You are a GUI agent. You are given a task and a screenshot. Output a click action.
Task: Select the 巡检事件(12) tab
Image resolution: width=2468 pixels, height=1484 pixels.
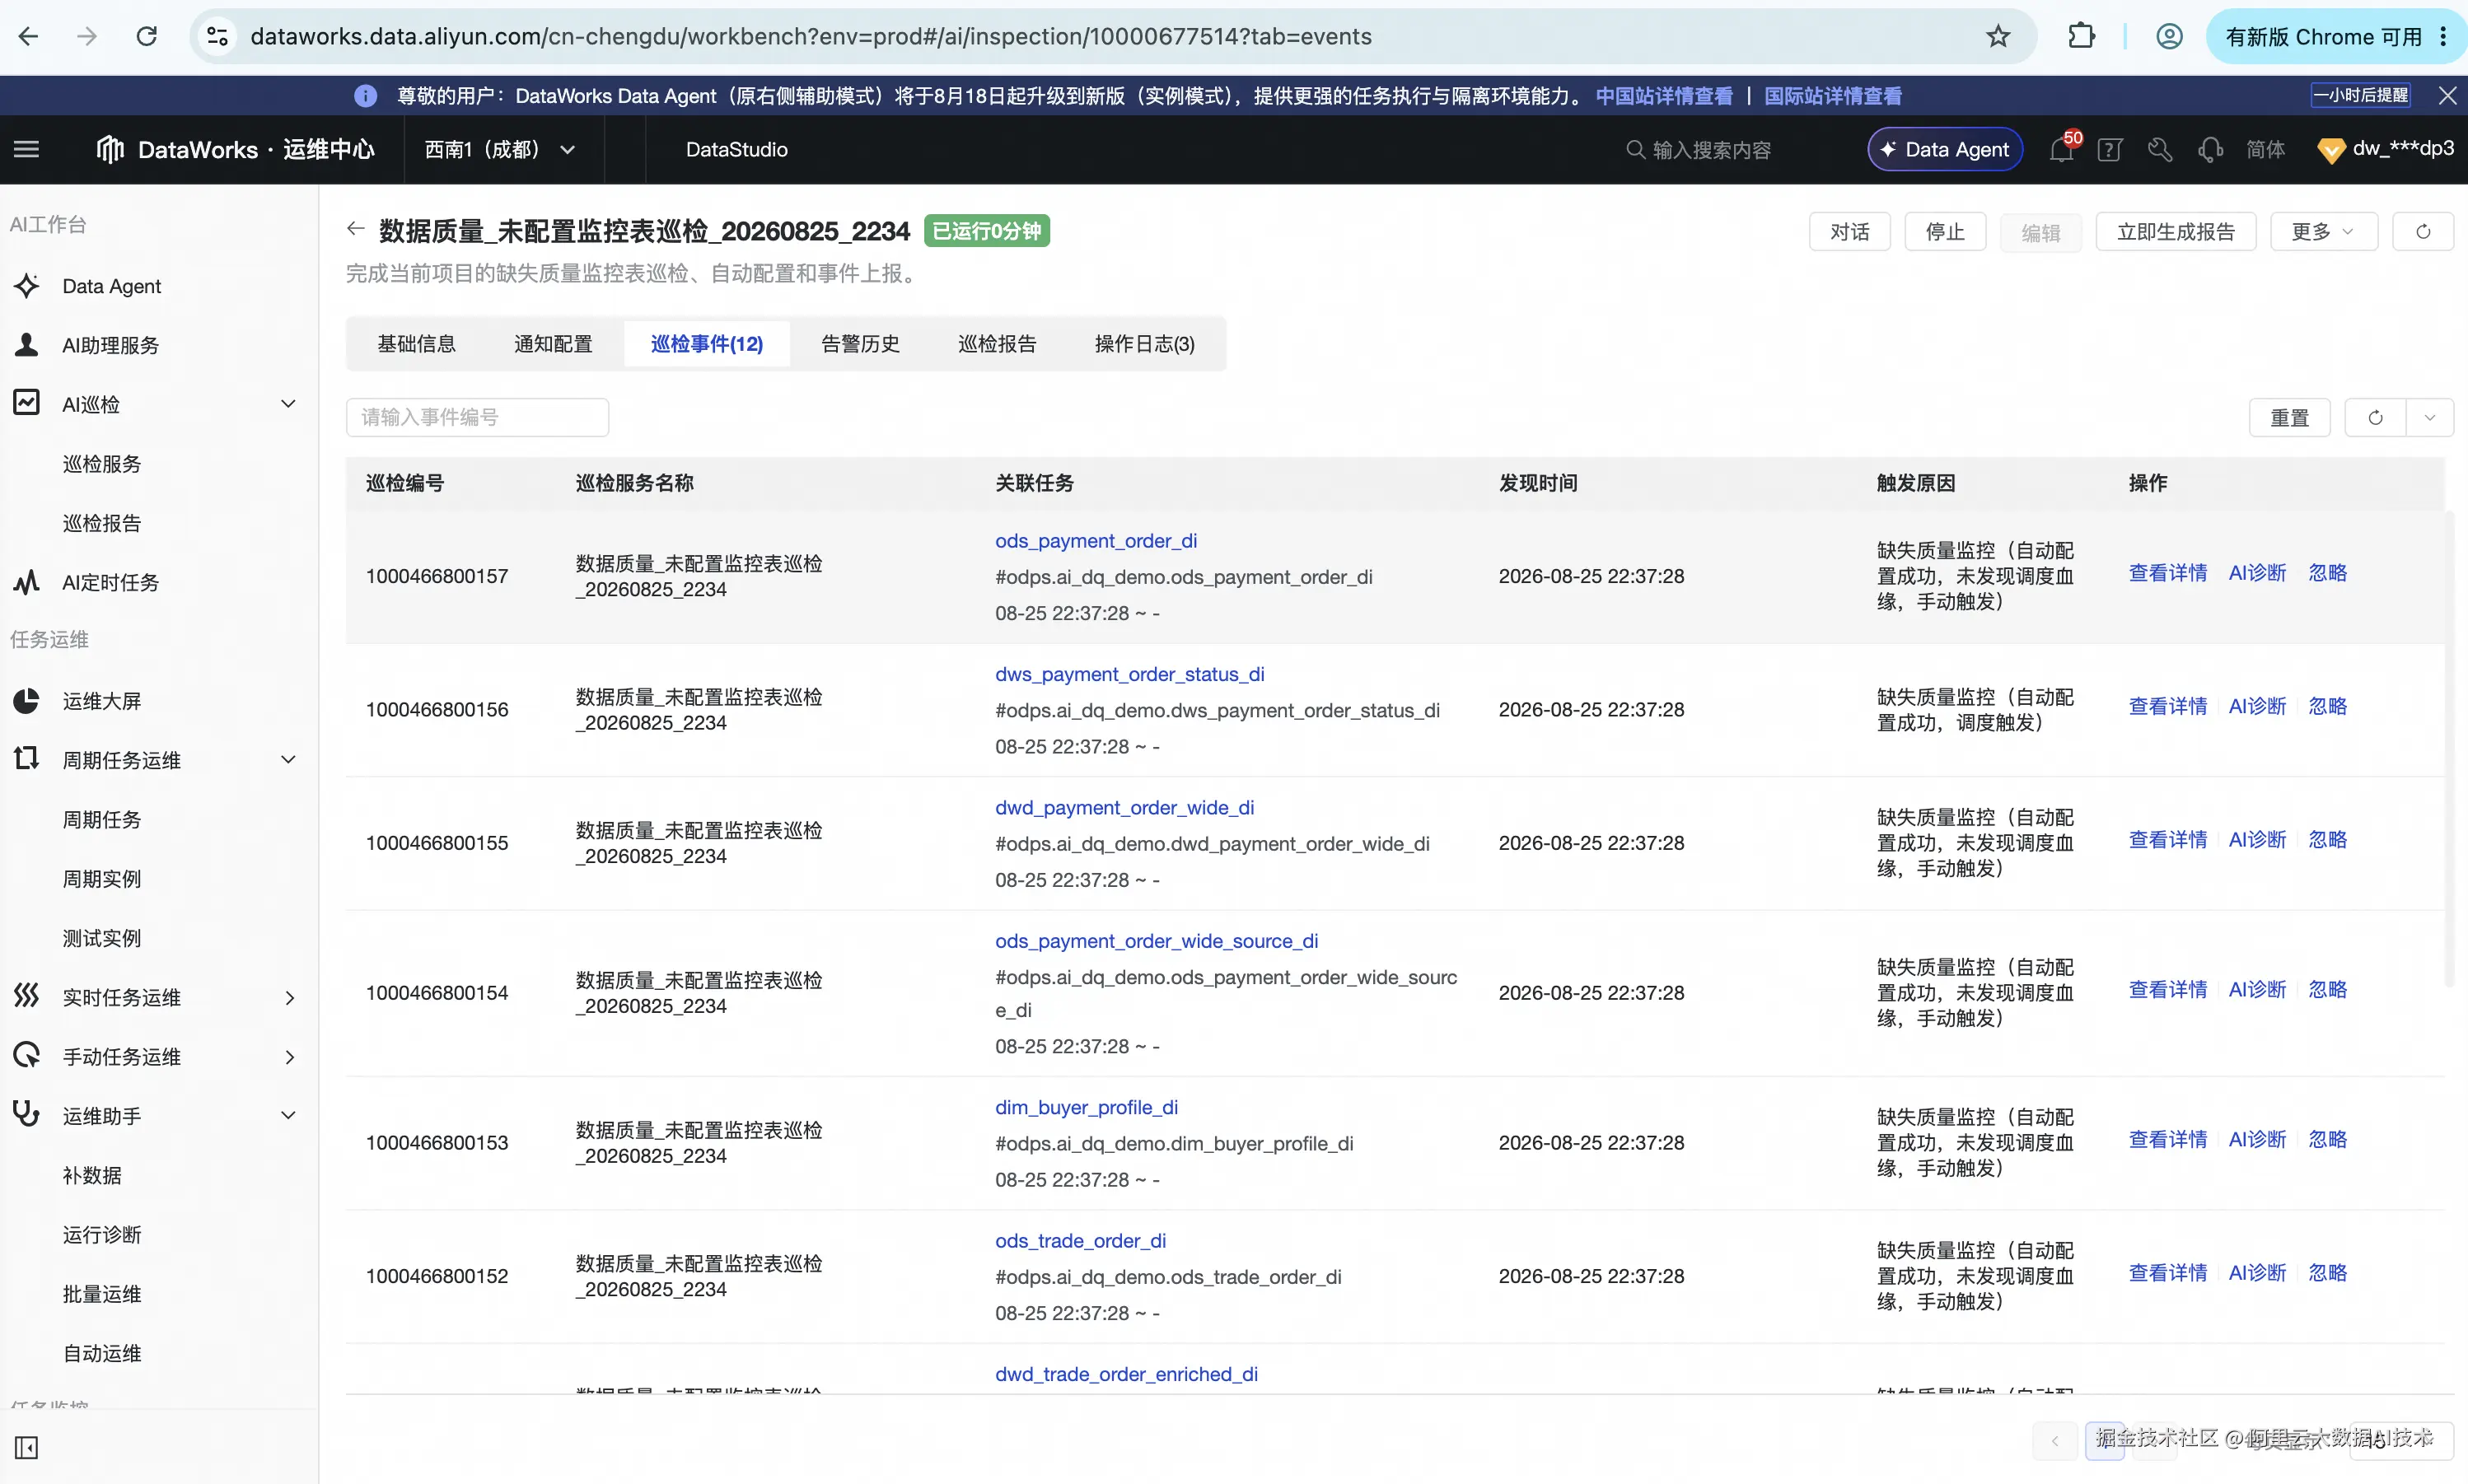point(707,344)
